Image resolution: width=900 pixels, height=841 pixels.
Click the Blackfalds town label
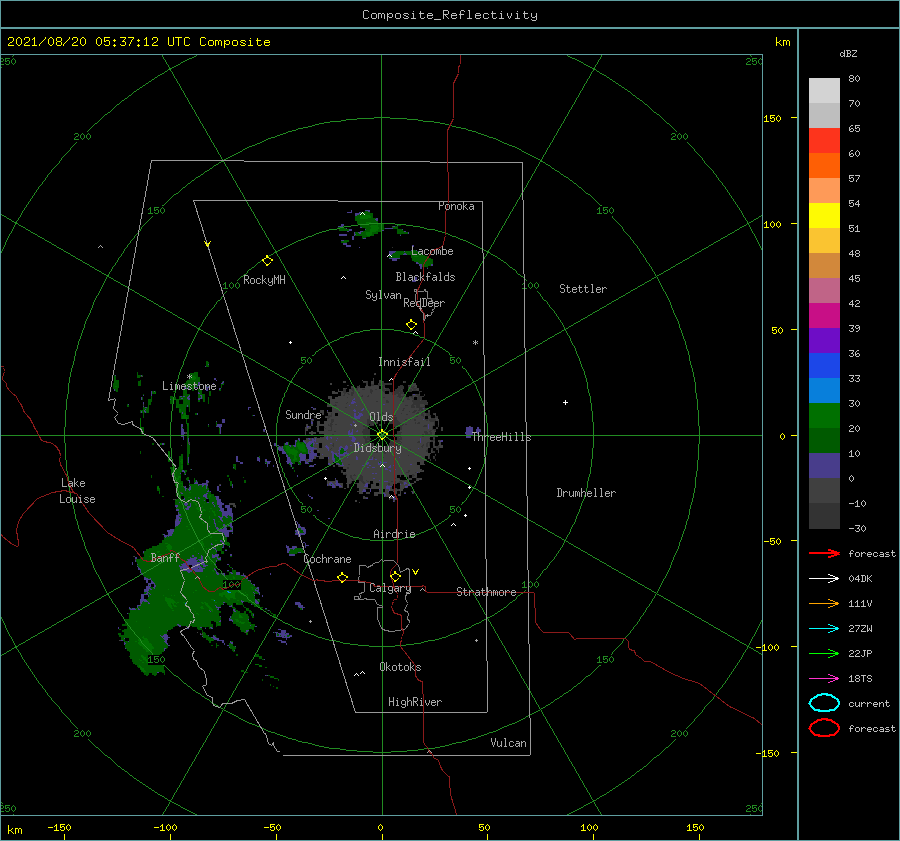pos(425,277)
